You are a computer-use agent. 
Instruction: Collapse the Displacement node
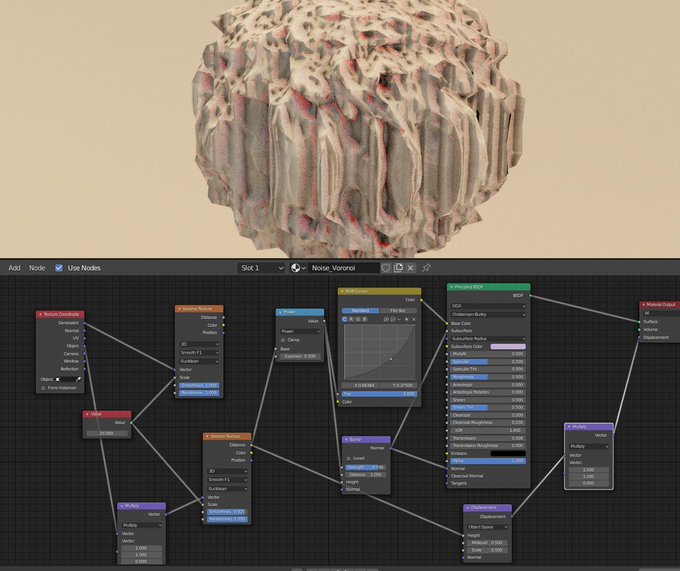pos(468,508)
